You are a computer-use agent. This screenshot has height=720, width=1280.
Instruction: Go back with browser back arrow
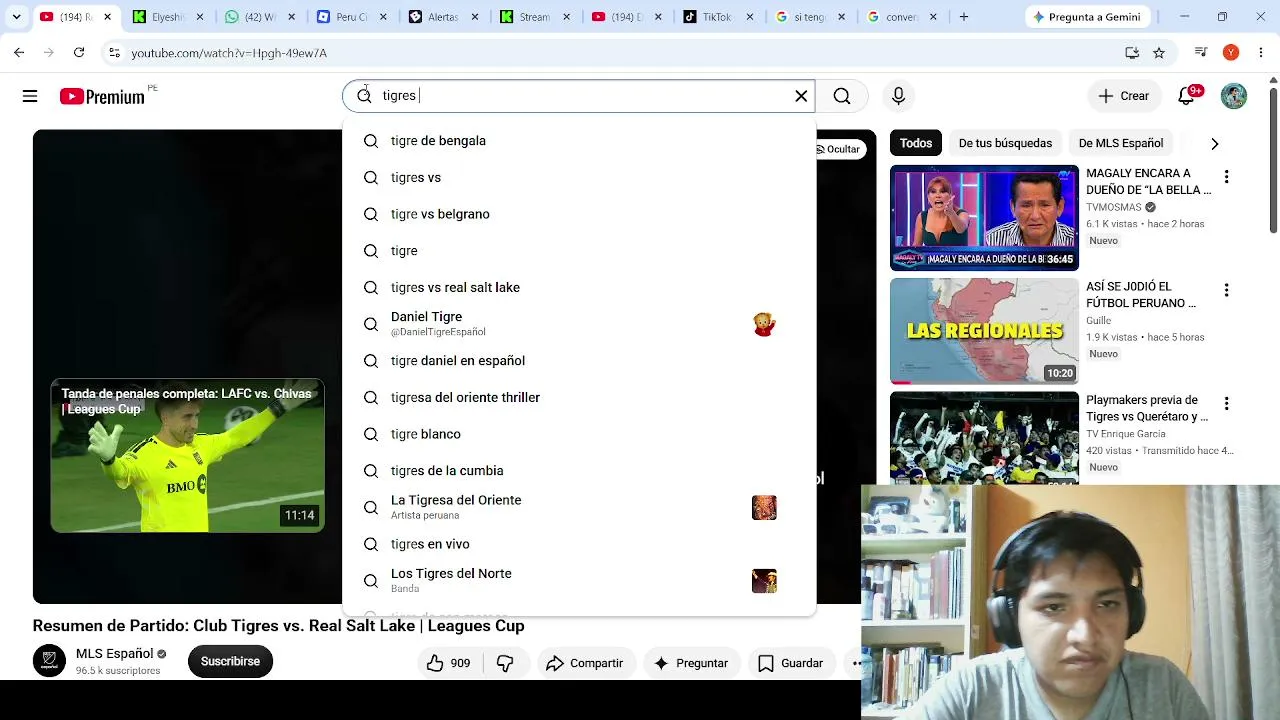[x=19, y=53]
